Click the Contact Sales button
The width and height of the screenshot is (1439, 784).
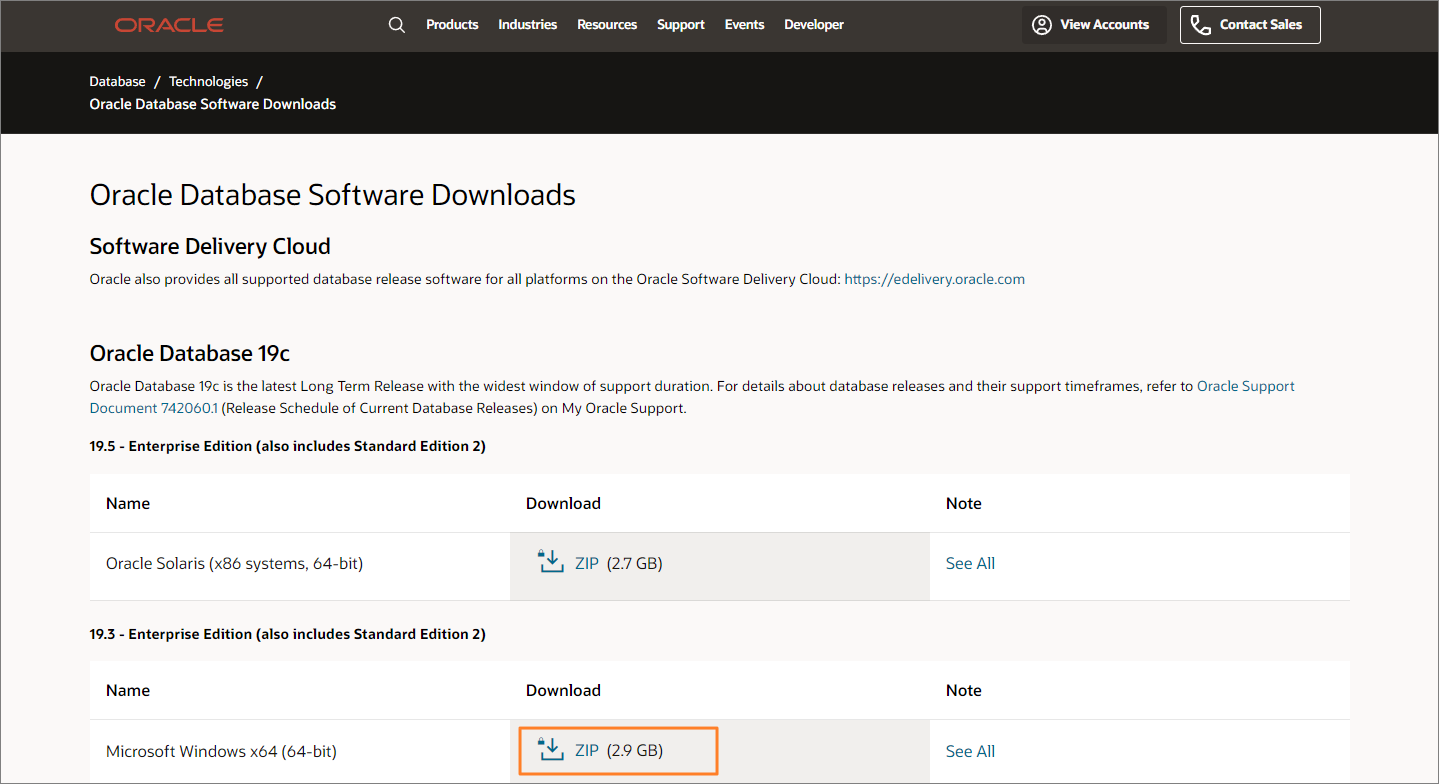coord(1250,25)
